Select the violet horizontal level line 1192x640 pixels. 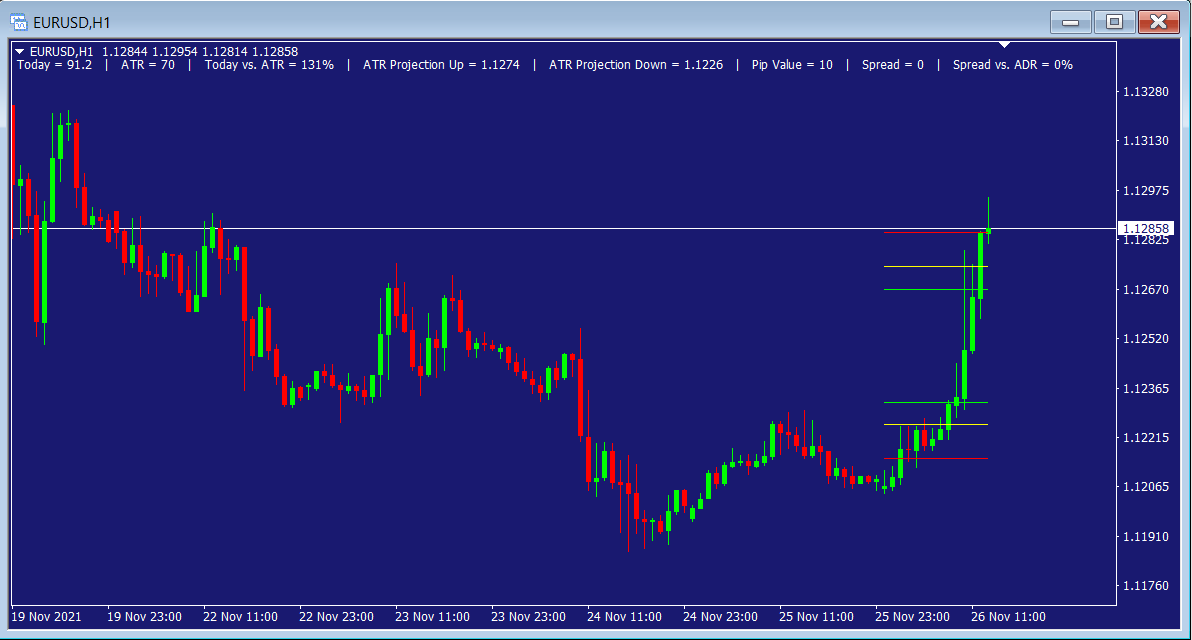pos(920,290)
